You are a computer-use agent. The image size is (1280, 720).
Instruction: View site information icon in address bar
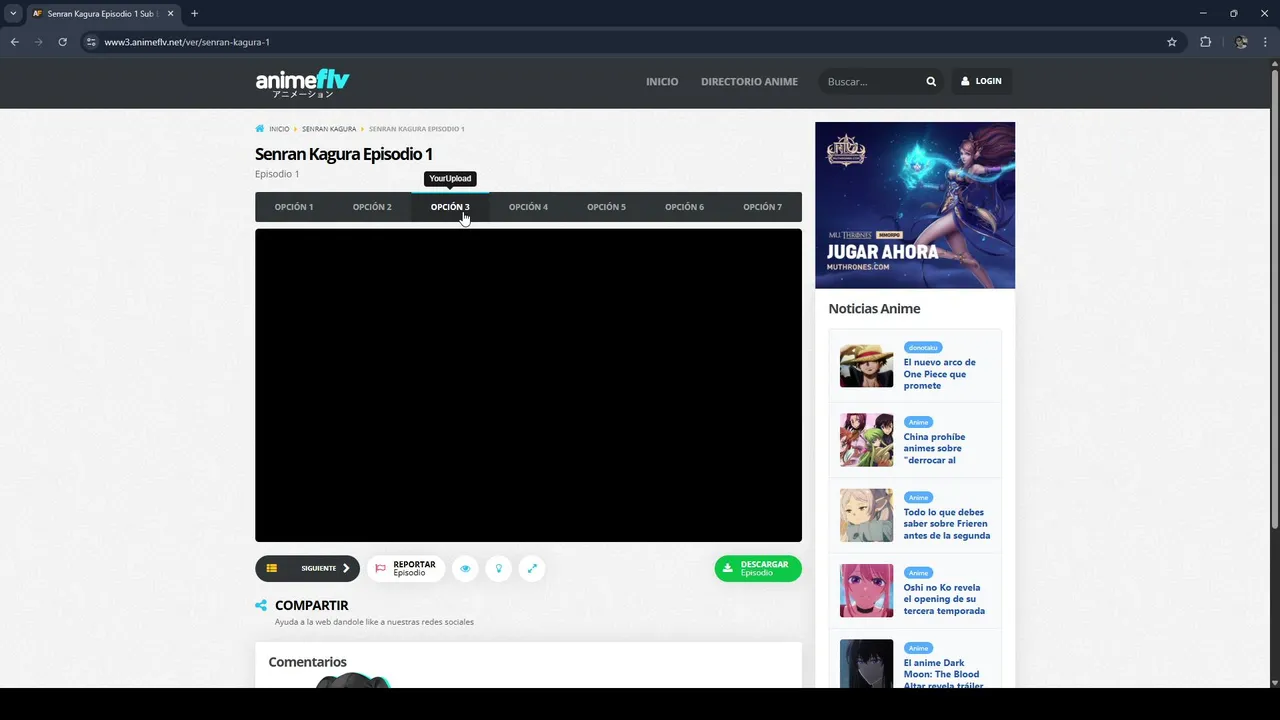91,42
